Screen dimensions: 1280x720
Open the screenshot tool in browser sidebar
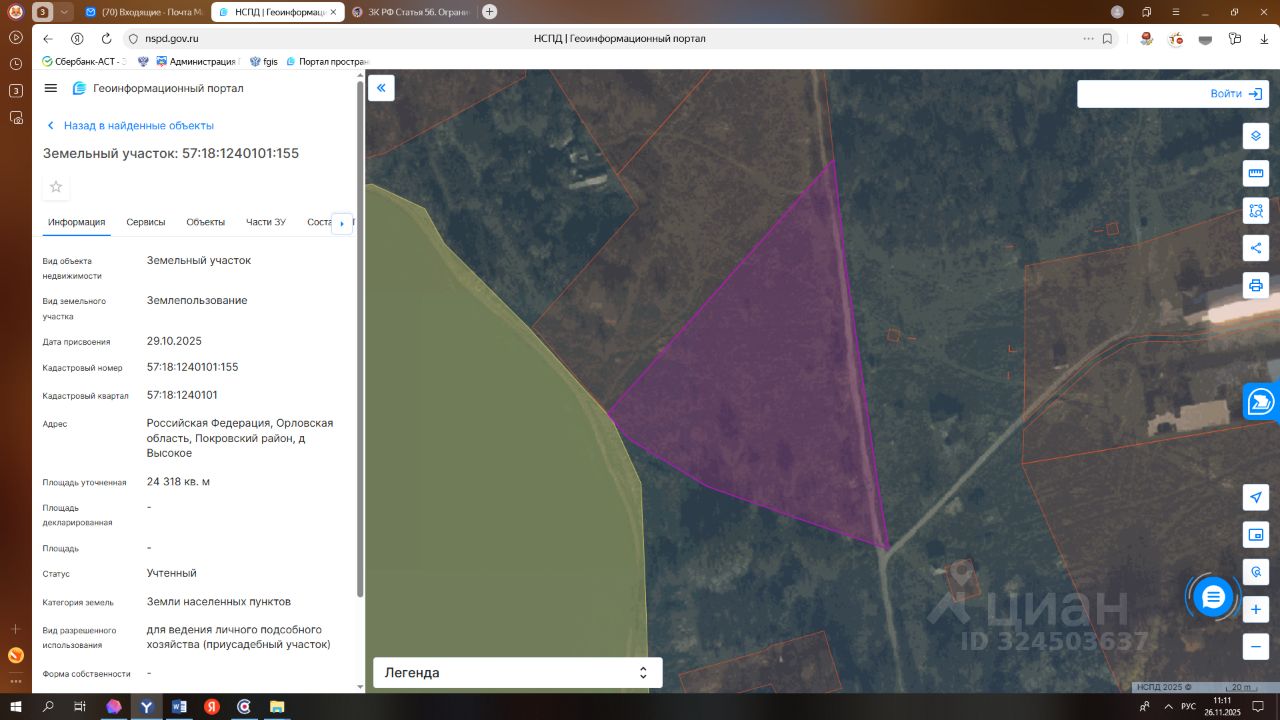(15, 117)
